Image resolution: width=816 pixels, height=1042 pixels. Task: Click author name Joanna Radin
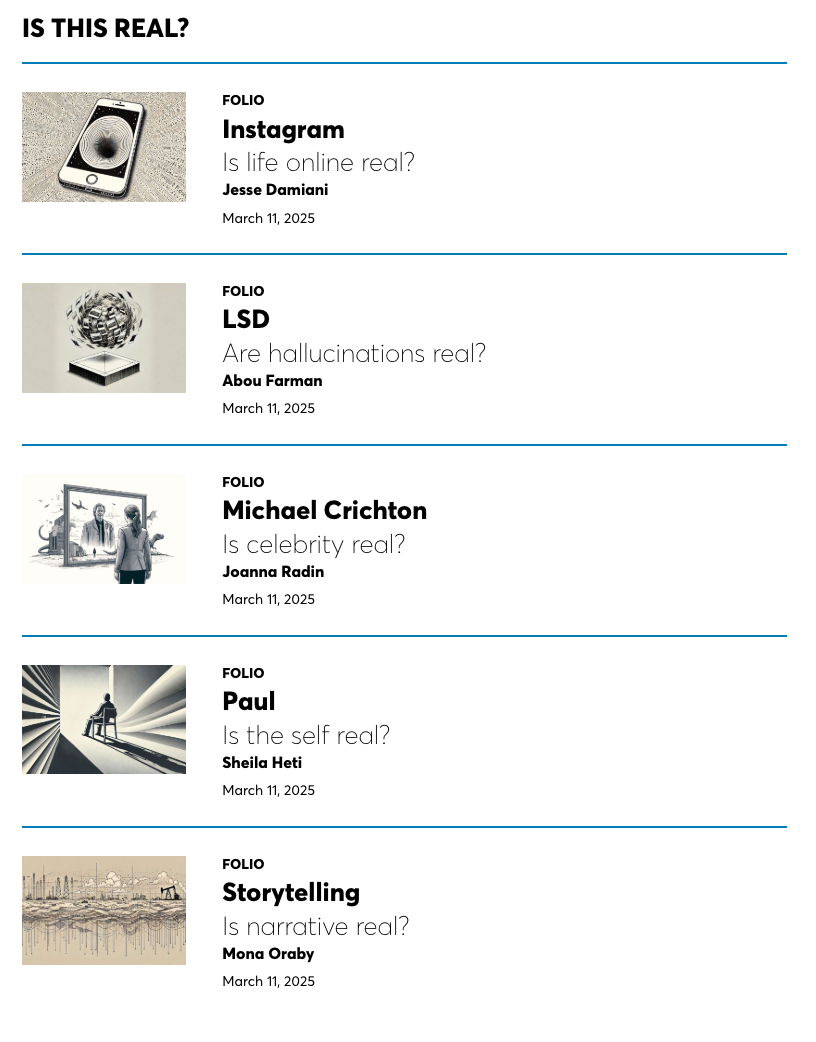point(273,572)
